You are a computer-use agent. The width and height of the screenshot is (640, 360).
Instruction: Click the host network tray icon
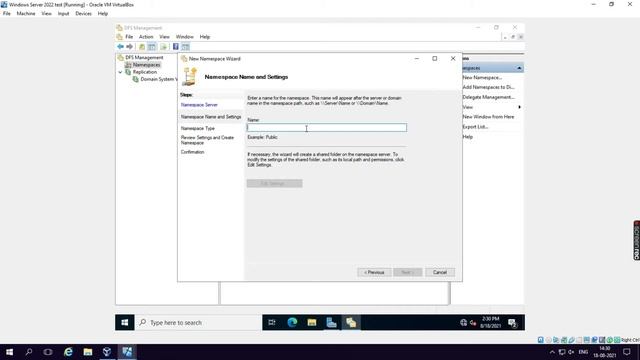pos(562,352)
